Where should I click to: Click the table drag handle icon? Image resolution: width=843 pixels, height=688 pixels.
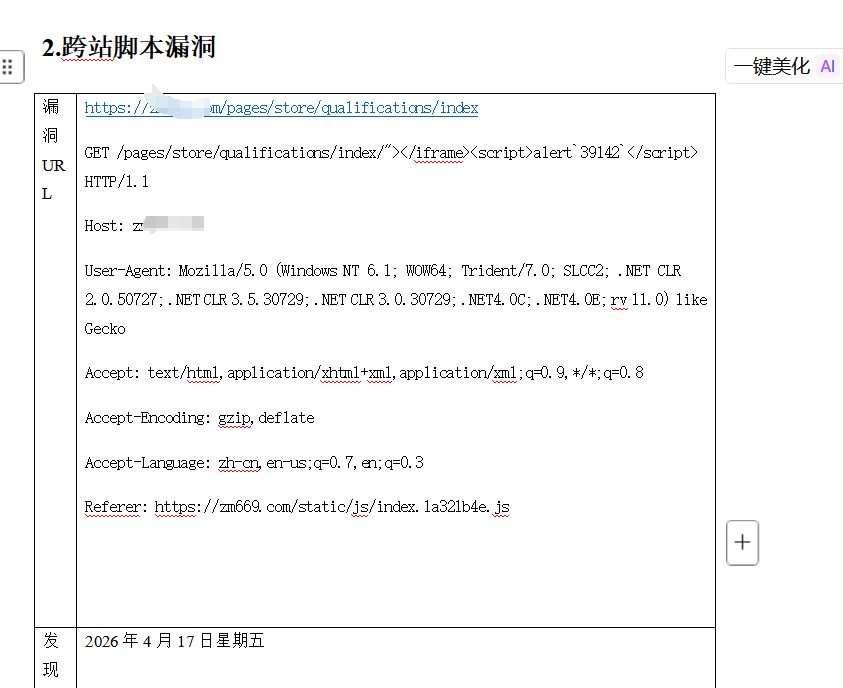pos(8,68)
